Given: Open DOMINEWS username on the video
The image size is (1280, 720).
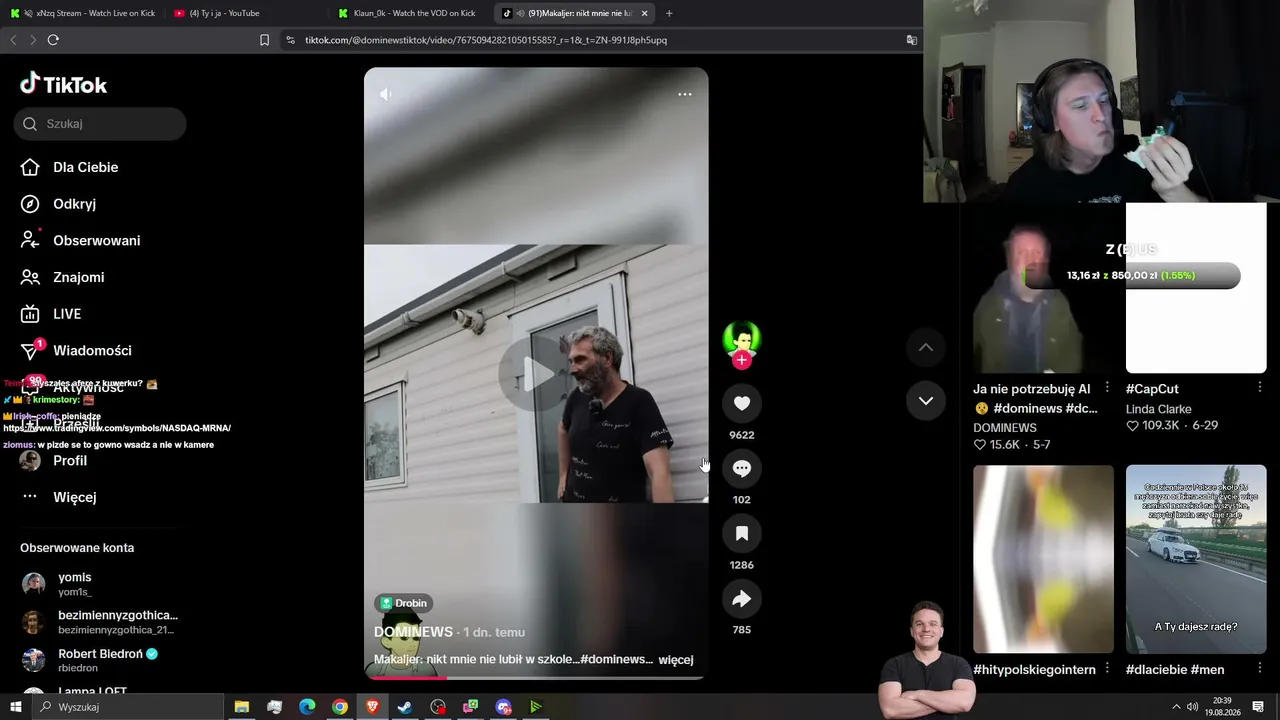Looking at the screenshot, I should click(413, 632).
